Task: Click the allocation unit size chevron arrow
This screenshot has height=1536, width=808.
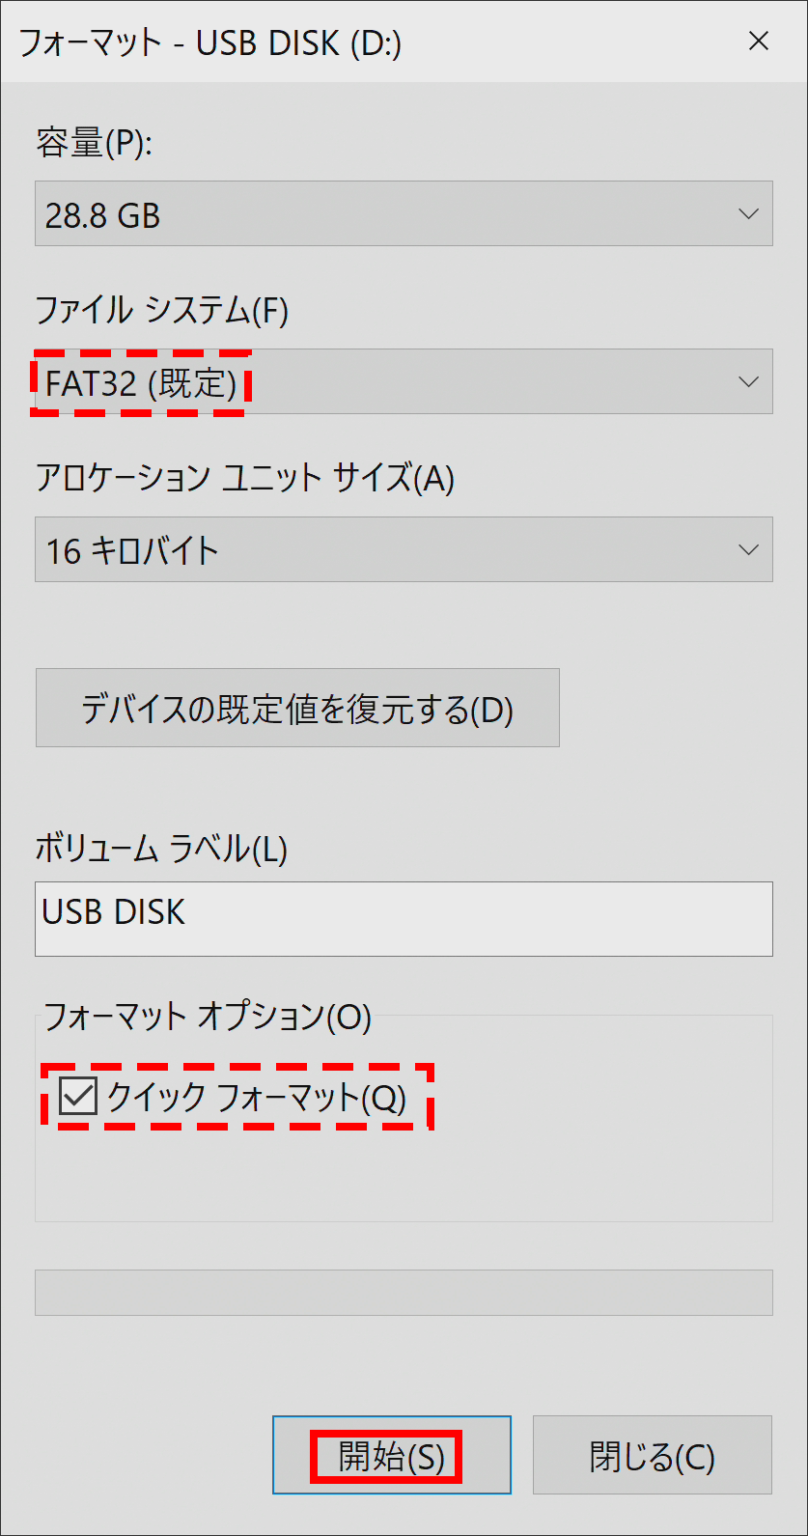Action: (747, 548)
